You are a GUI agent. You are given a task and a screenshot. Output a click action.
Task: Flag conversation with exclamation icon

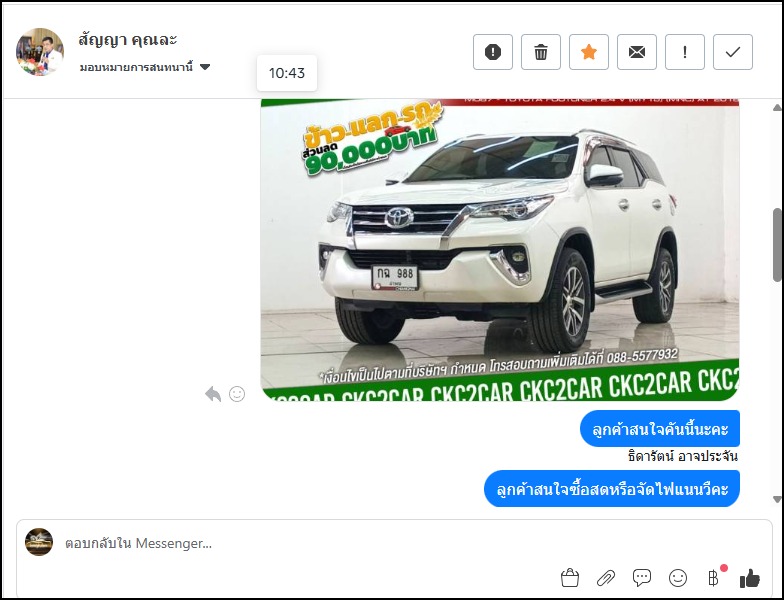point(684,52)
